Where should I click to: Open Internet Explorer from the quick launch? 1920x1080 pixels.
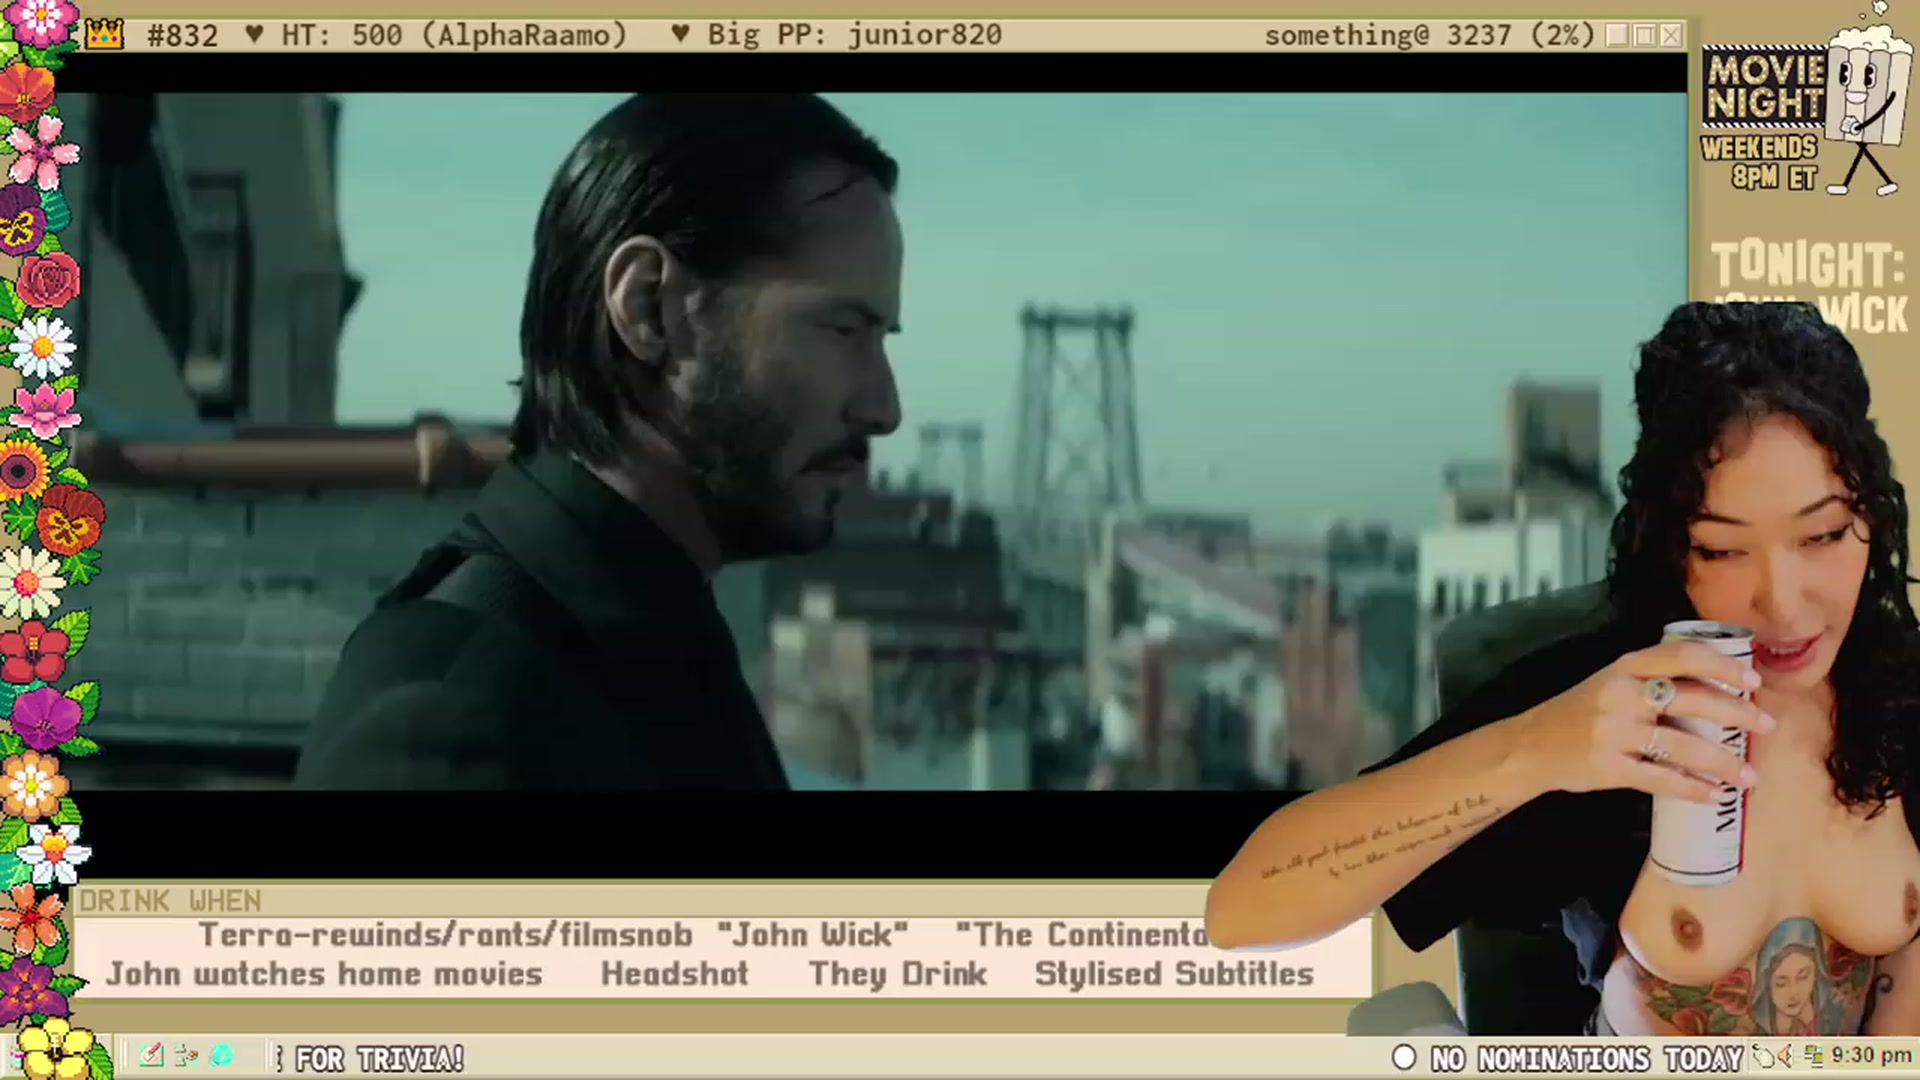tap(222, 1056)
